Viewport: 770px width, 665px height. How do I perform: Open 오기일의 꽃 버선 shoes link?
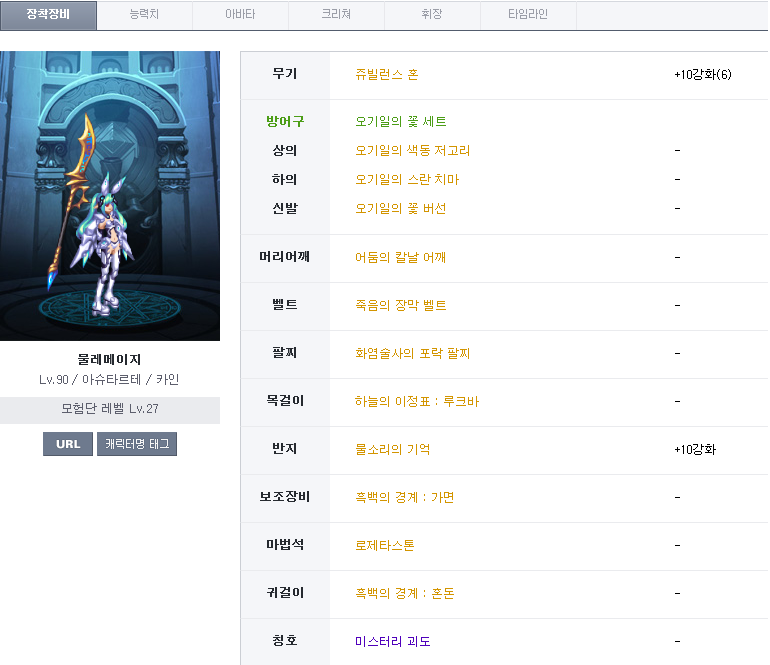pyautogui.click(x=401, y=209)
